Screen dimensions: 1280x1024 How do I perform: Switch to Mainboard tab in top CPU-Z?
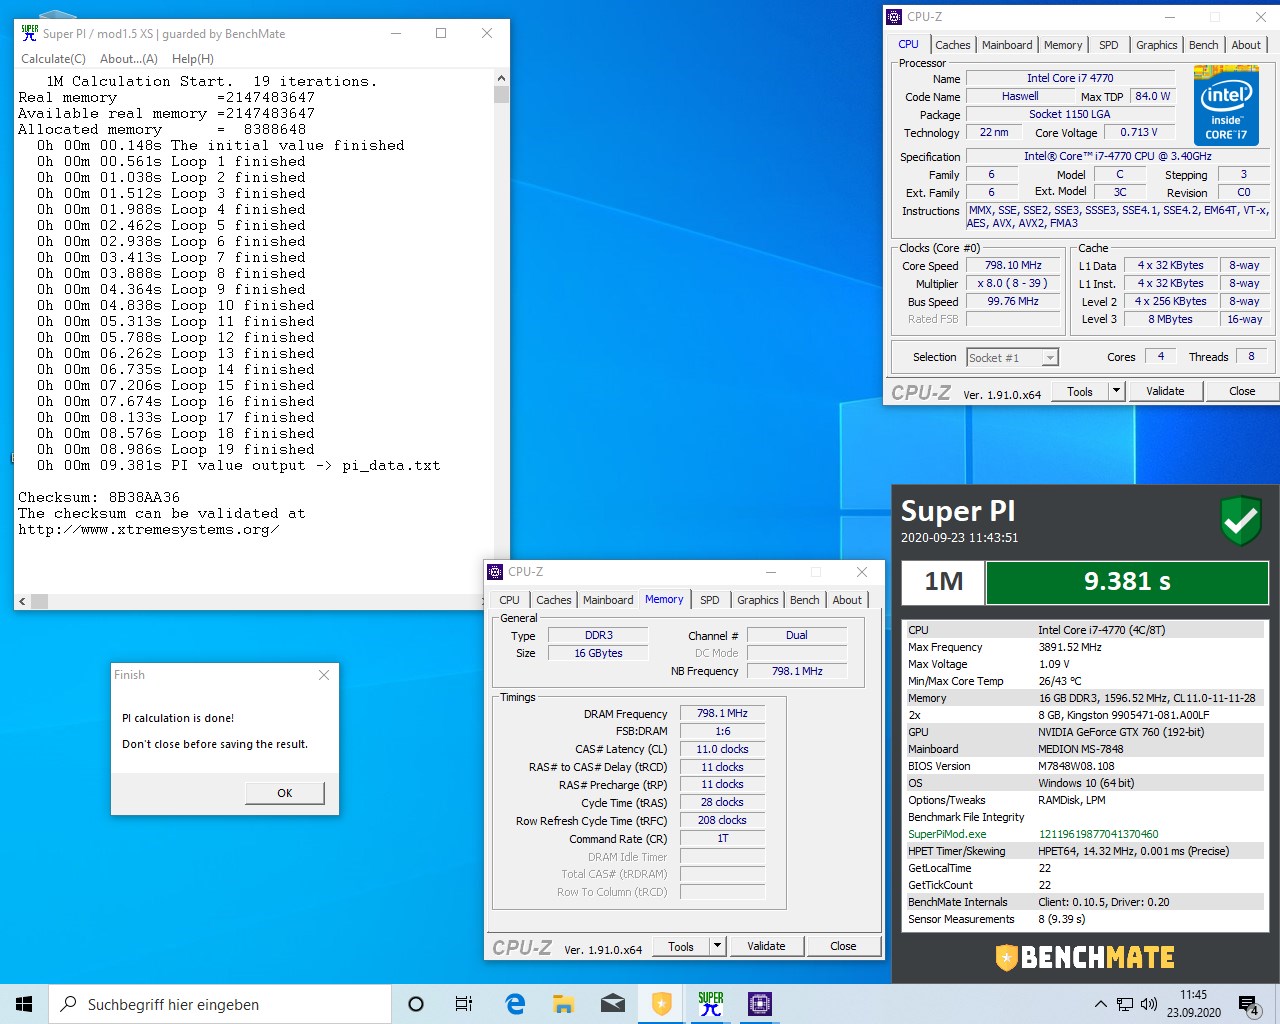(x=1007, y=45)
